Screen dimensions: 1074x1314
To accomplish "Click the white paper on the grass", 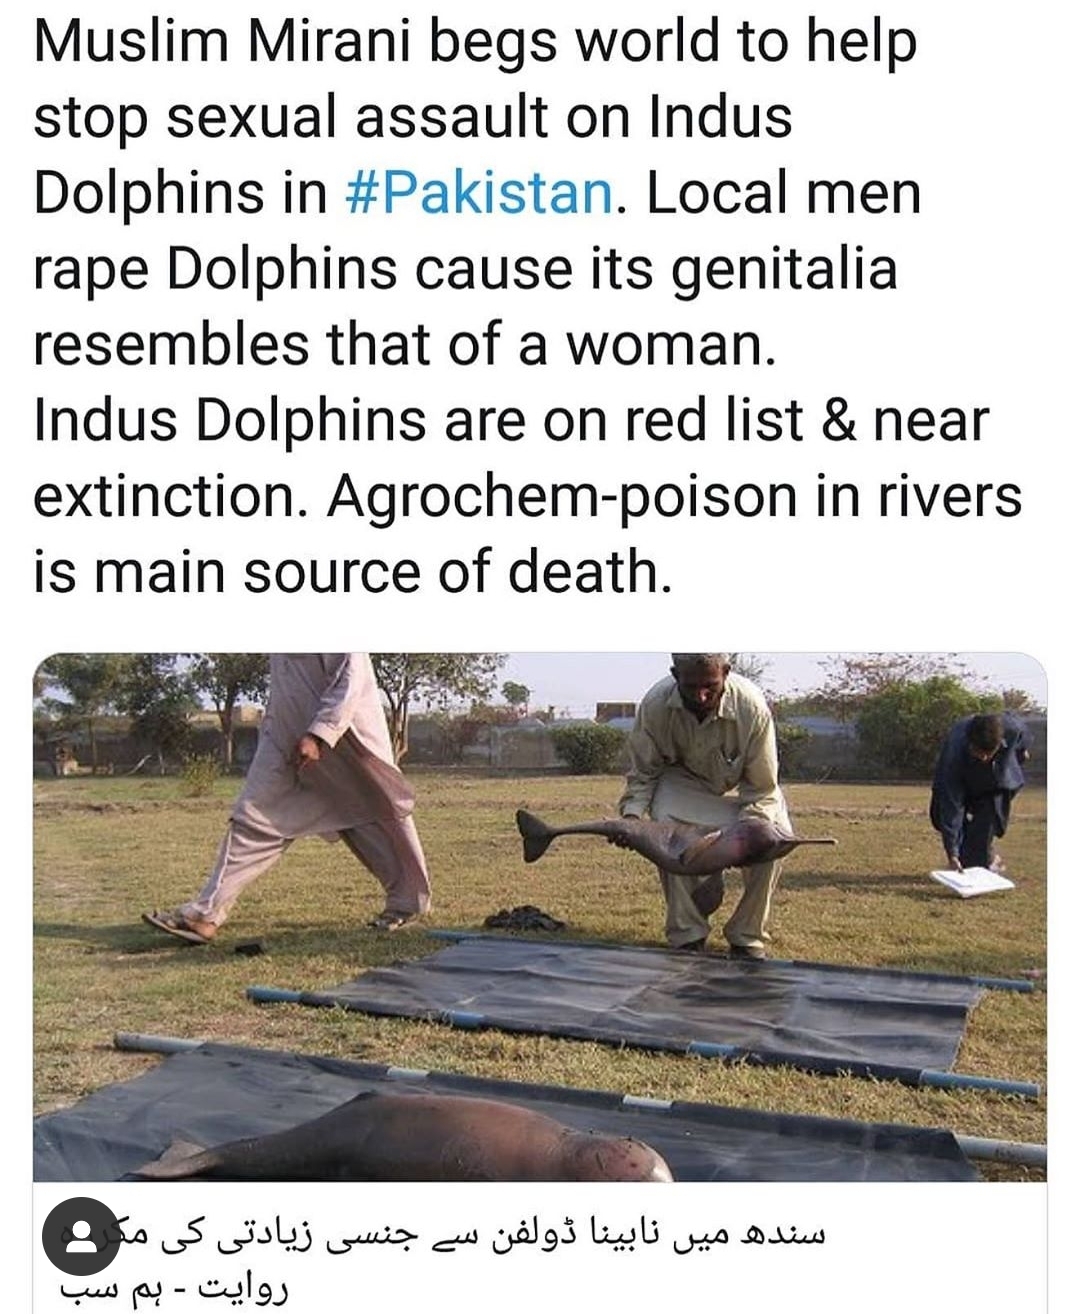I will pos(972,881).
